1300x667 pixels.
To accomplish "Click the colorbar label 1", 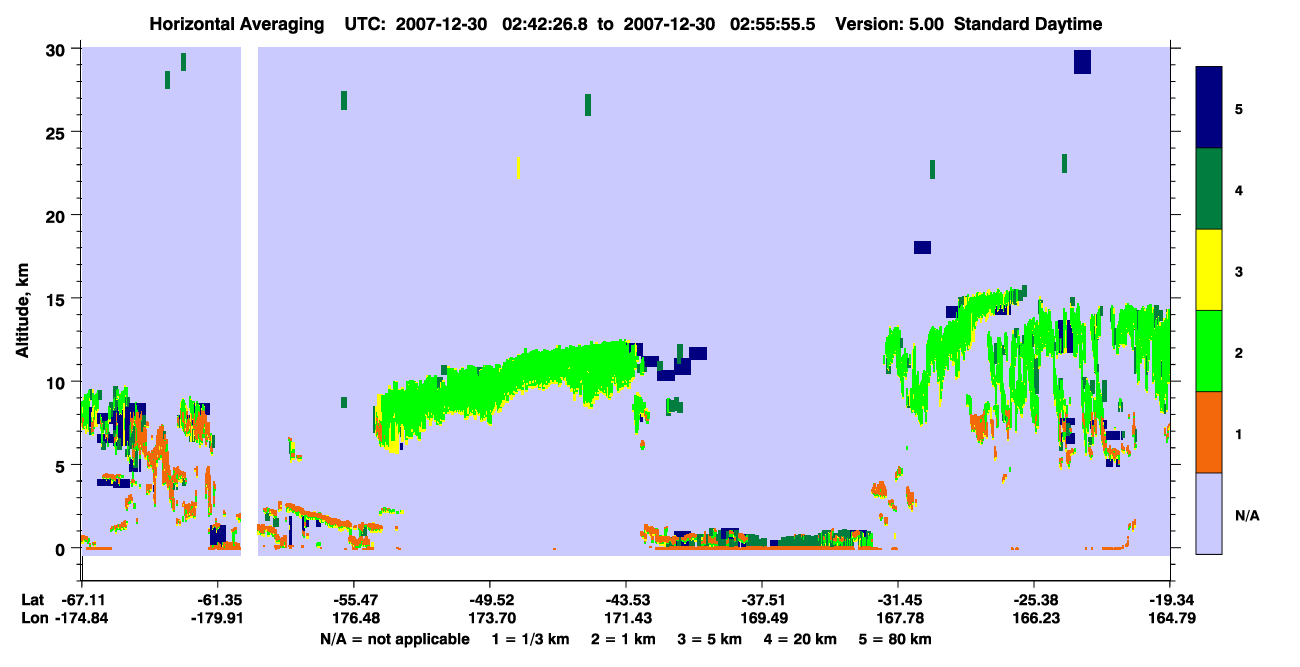I will click(x=1239, y=433).
